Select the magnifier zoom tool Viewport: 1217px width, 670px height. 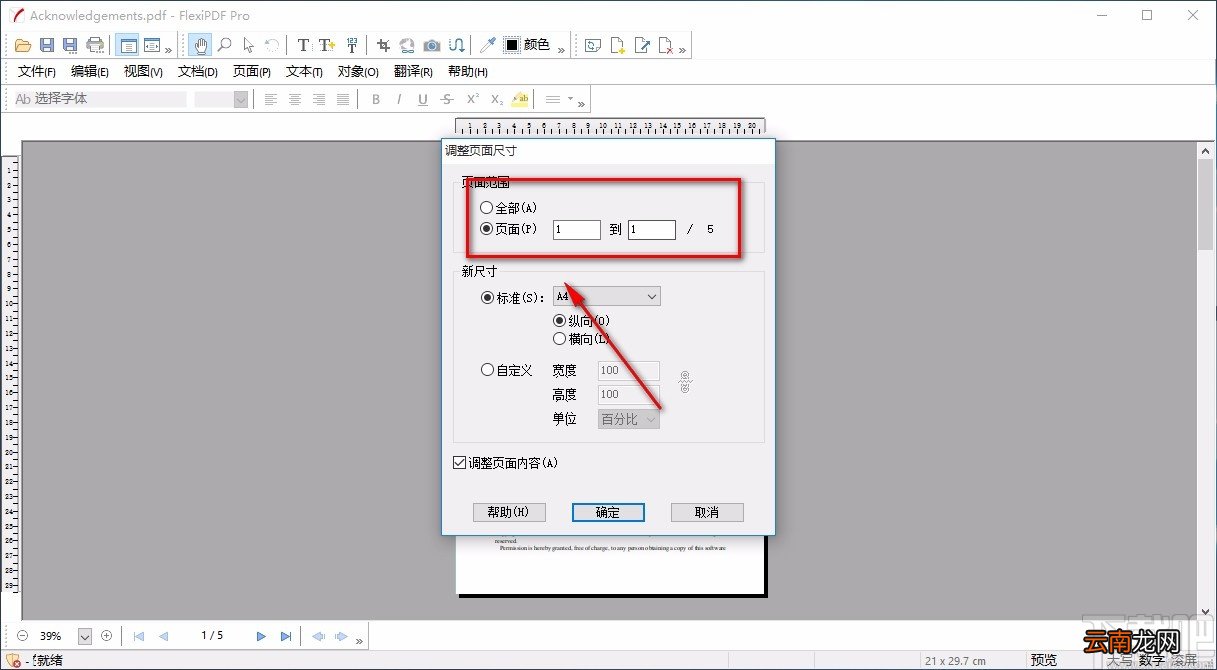[225, 45]
